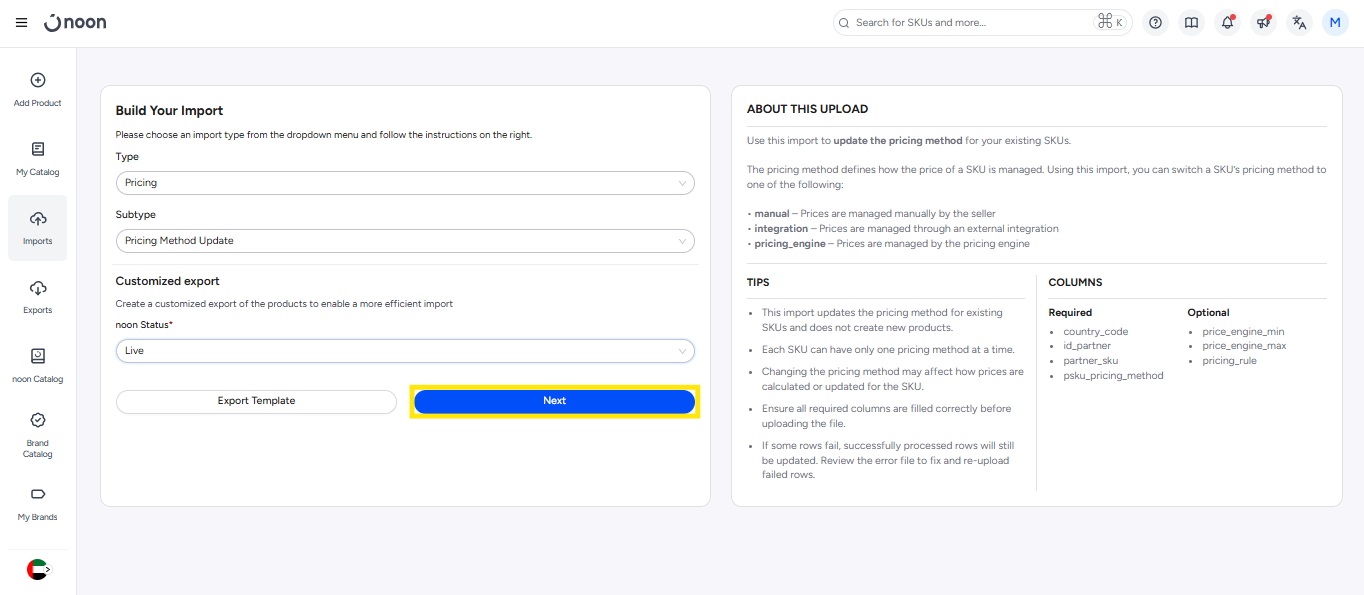
Task: Open the hamburger menu icon
Action: pyautogui.click(x=21, y=23)
